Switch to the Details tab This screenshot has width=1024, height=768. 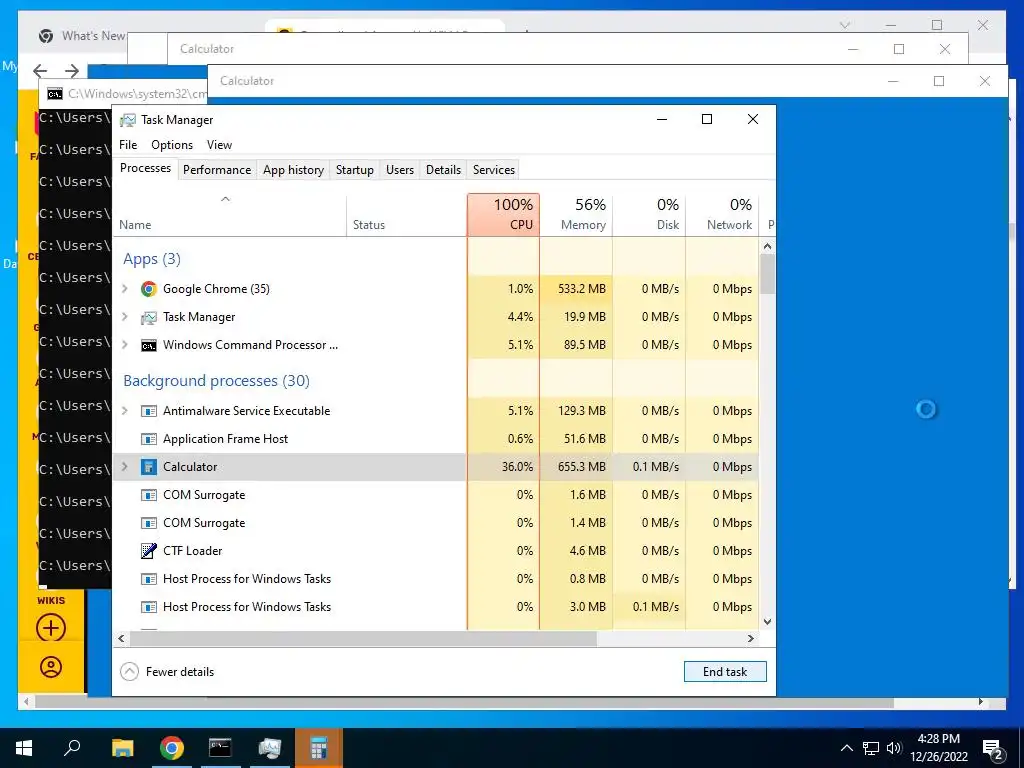[443, 170]
